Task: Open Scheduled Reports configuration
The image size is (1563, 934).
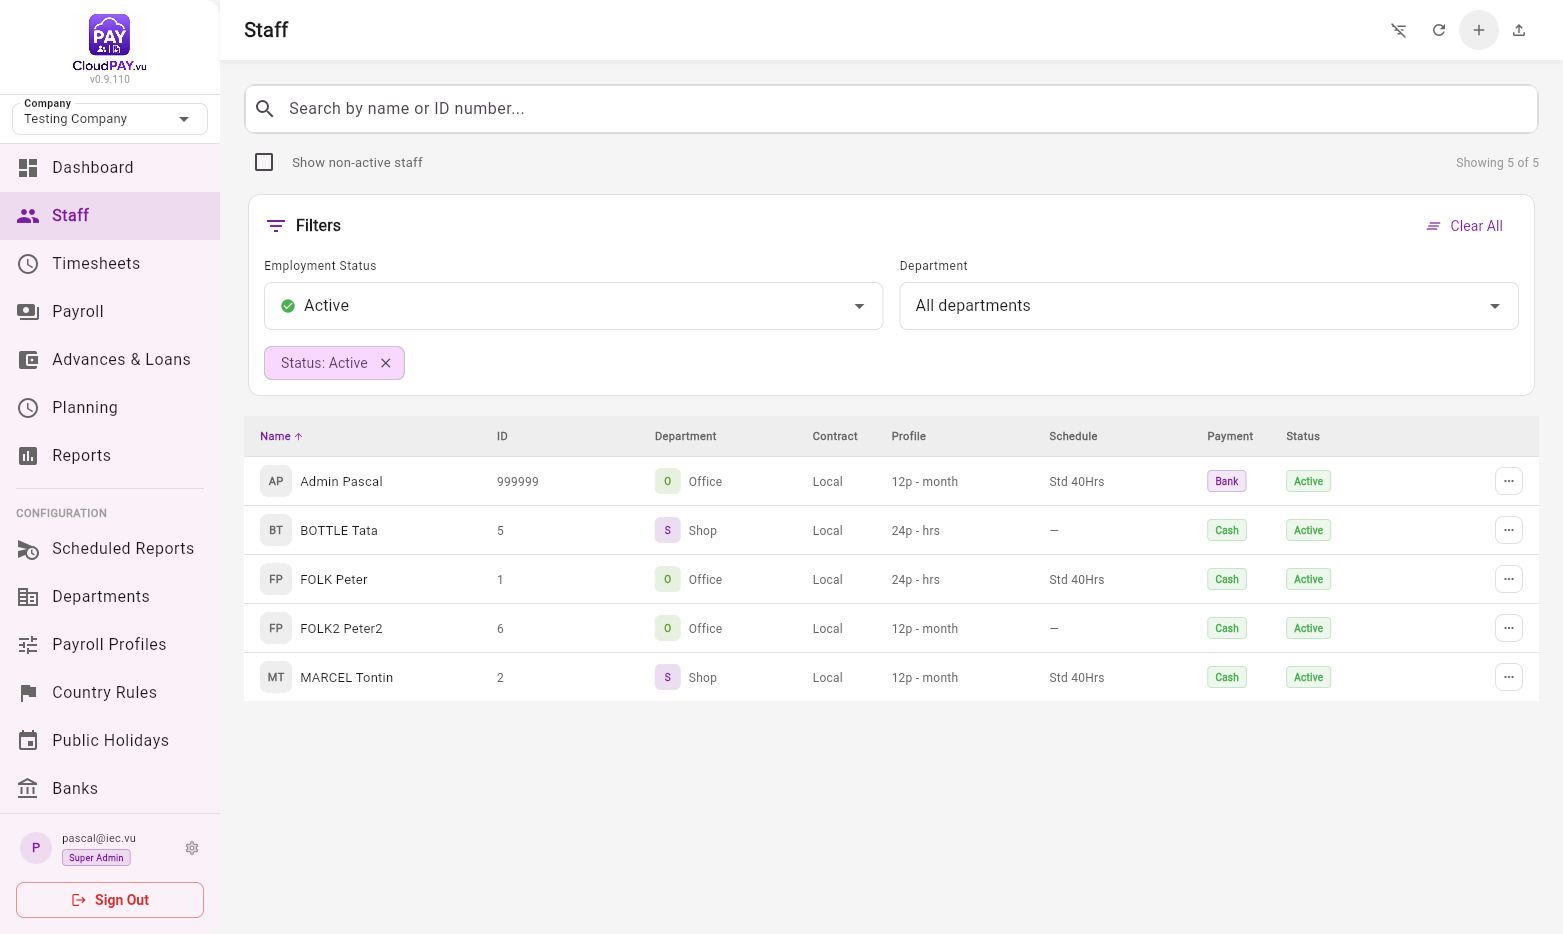Action: pos(110,548)
